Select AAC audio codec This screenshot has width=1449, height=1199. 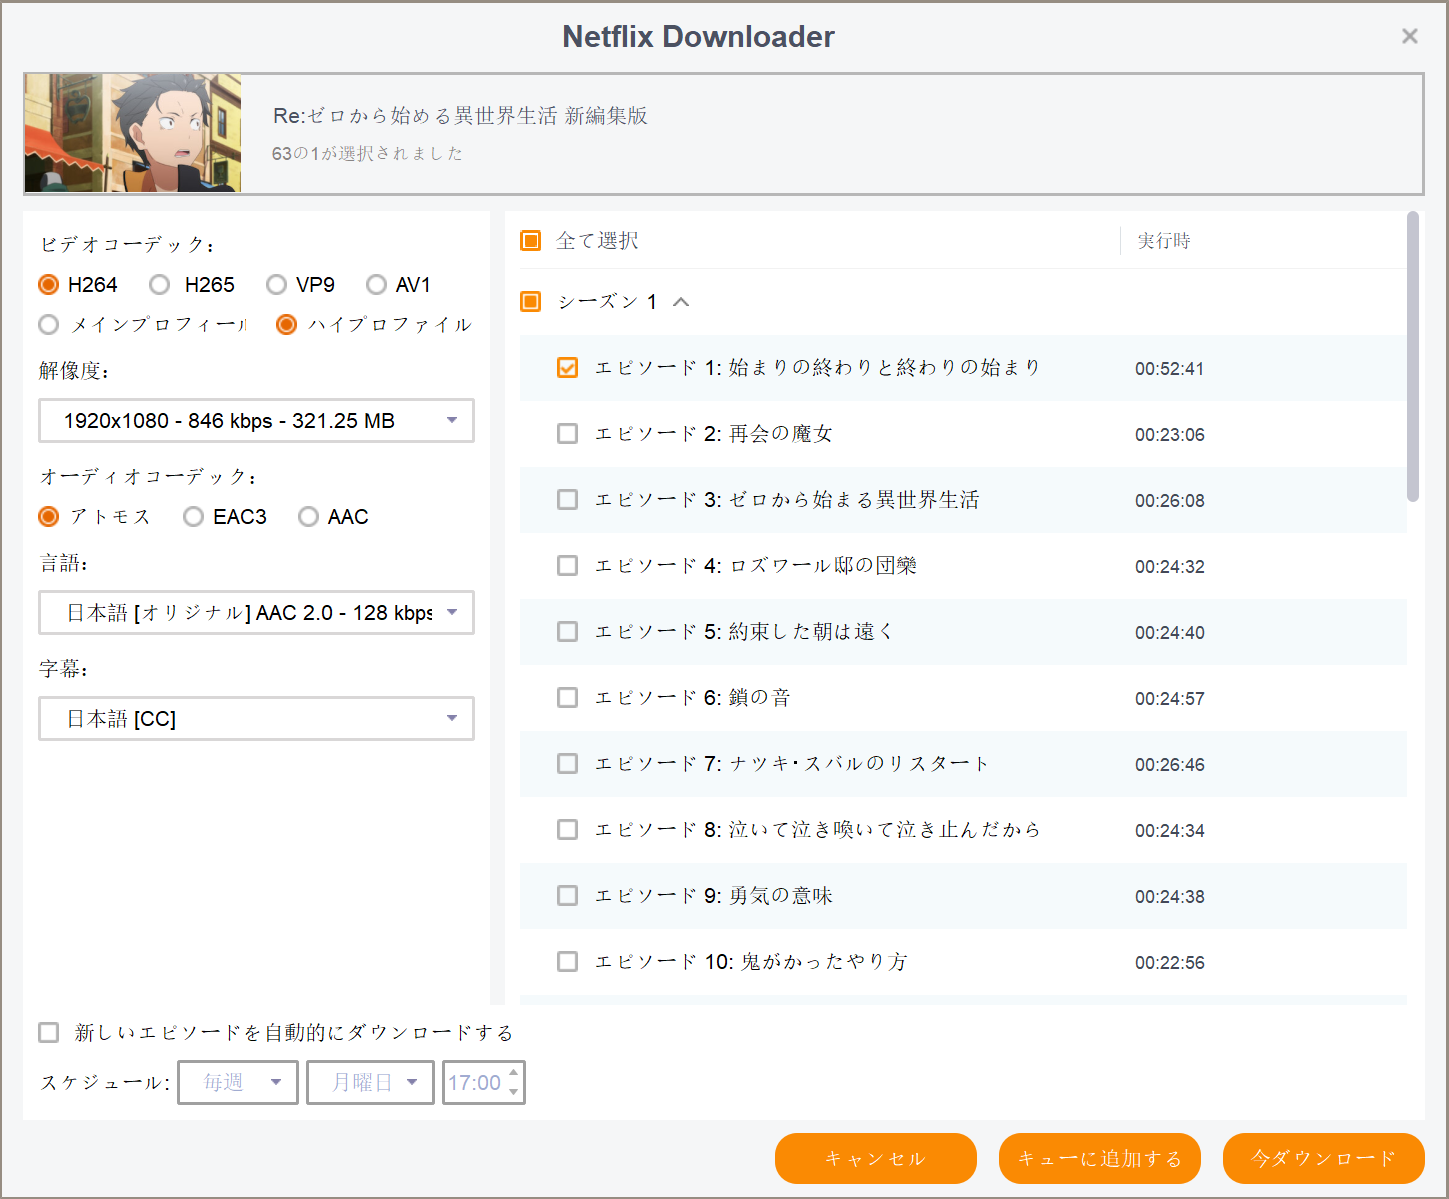pyautogui.click(x=308, y=517)
